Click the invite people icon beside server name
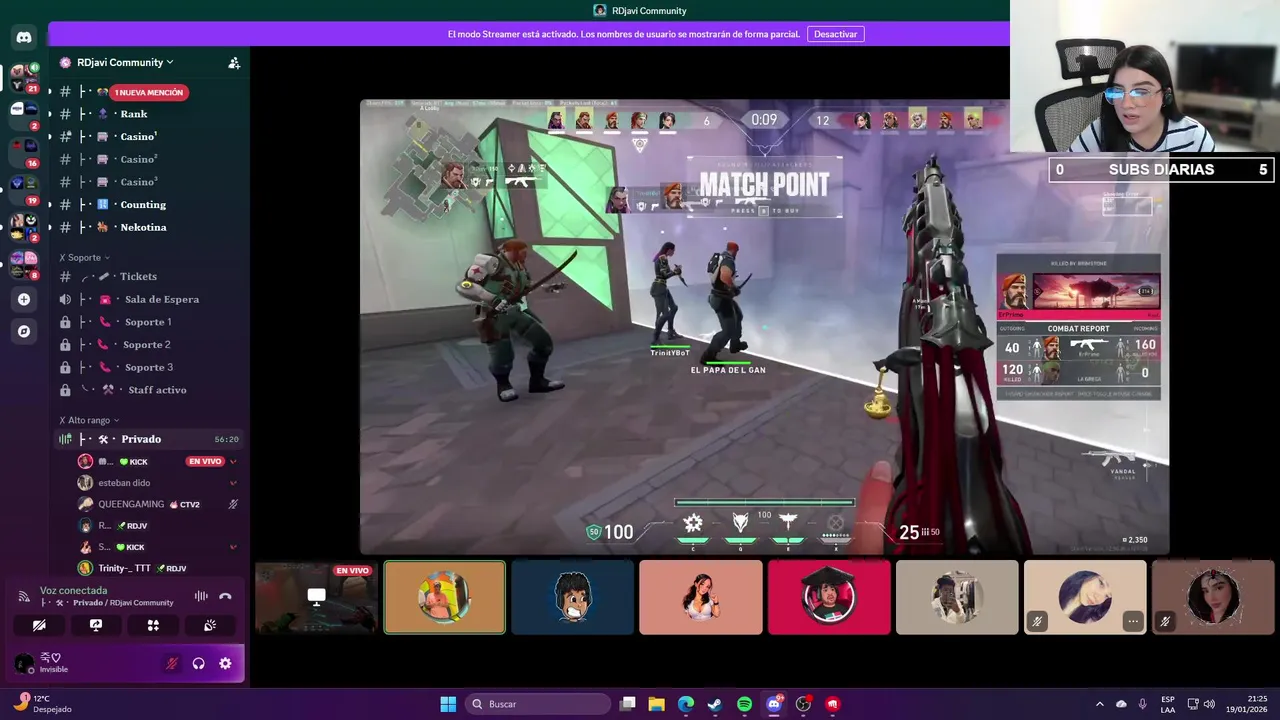Screen dimensions: 1280x720 pos(234,62)
